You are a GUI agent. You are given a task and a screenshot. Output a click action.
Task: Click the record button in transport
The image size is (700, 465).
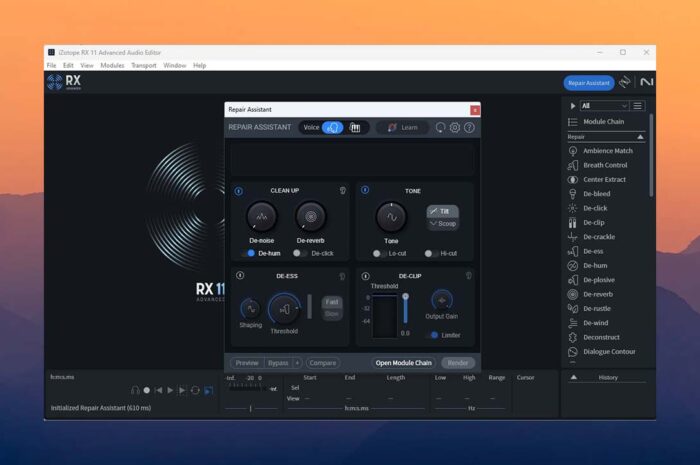[x=146, y=390]
